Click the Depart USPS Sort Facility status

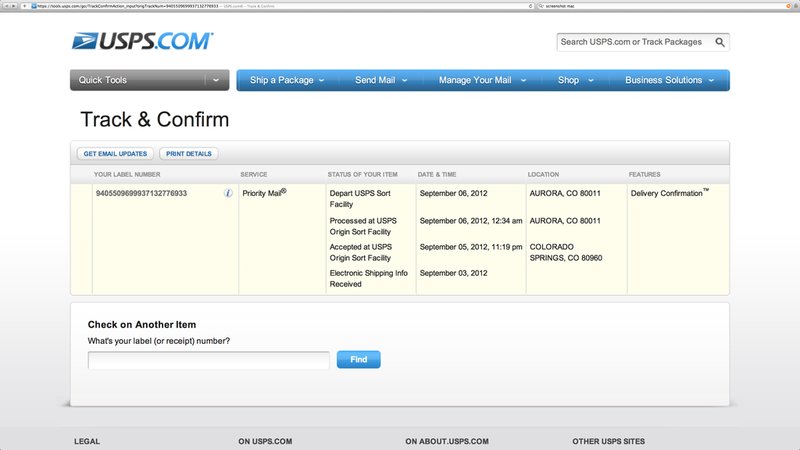click(x=360, y=198)
